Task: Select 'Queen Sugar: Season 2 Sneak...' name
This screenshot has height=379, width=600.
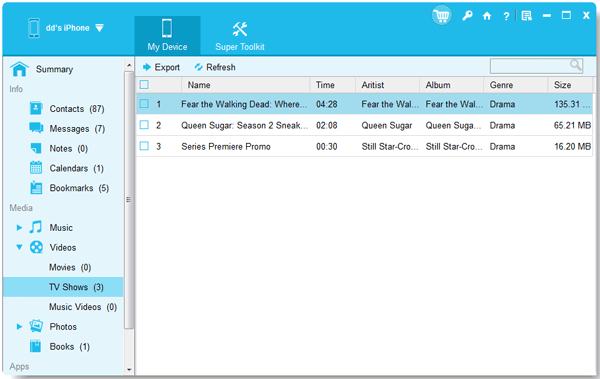Action: click(245, 126)
